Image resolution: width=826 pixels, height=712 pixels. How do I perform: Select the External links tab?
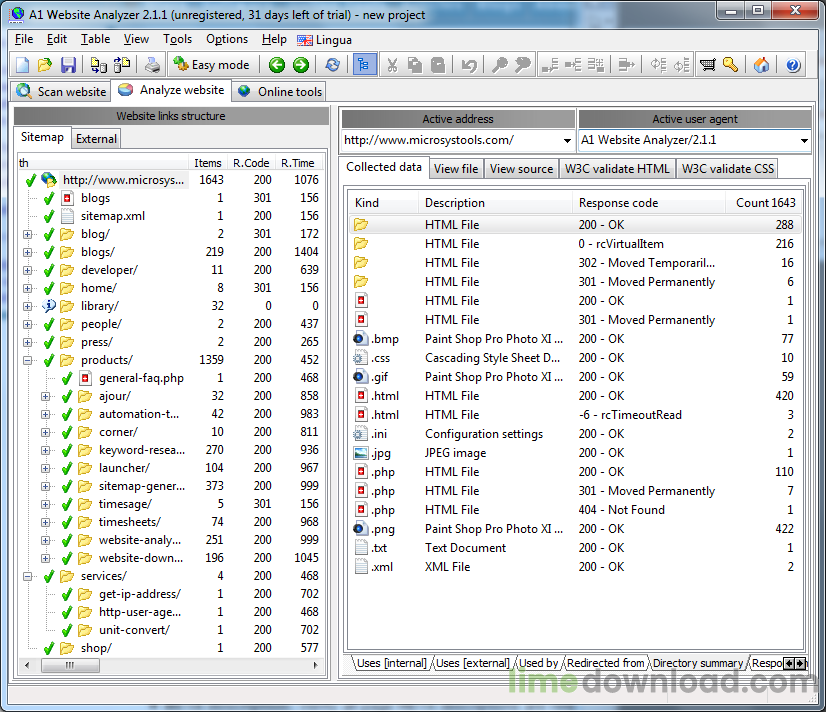coord(96,139)
